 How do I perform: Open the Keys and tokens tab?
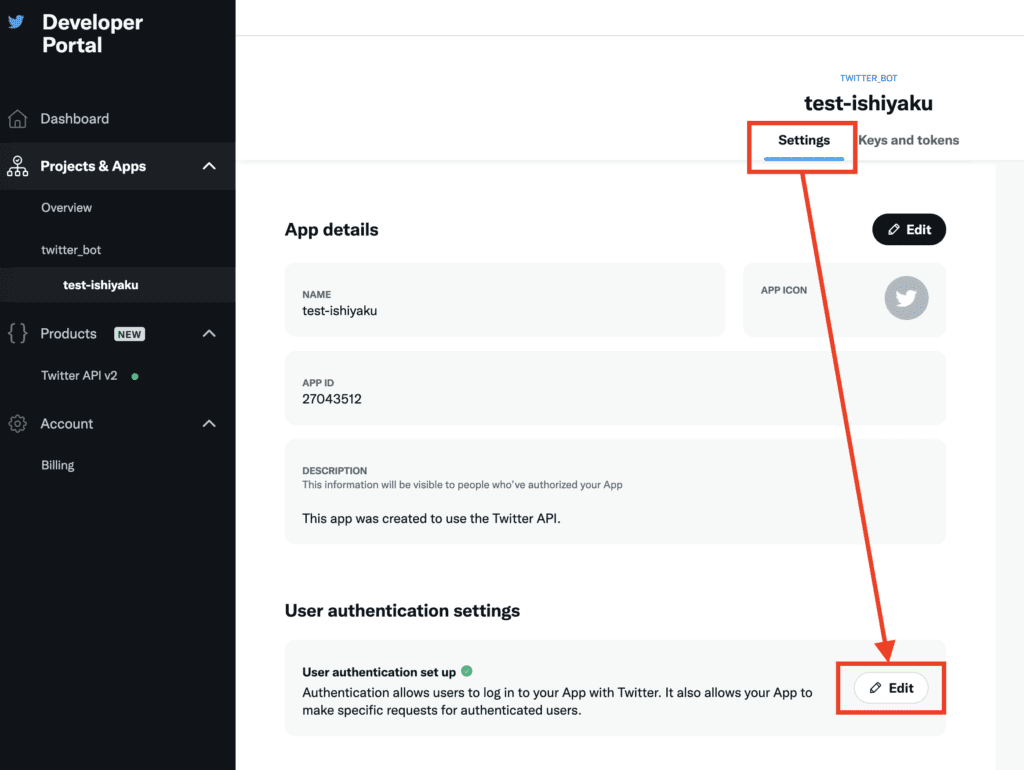(x=908, y=140)
